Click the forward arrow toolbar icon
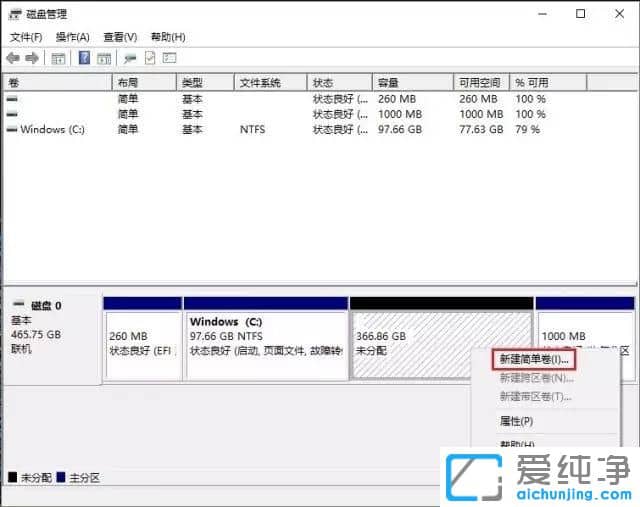Screen dimensions: 640x507 pos(32,58)
